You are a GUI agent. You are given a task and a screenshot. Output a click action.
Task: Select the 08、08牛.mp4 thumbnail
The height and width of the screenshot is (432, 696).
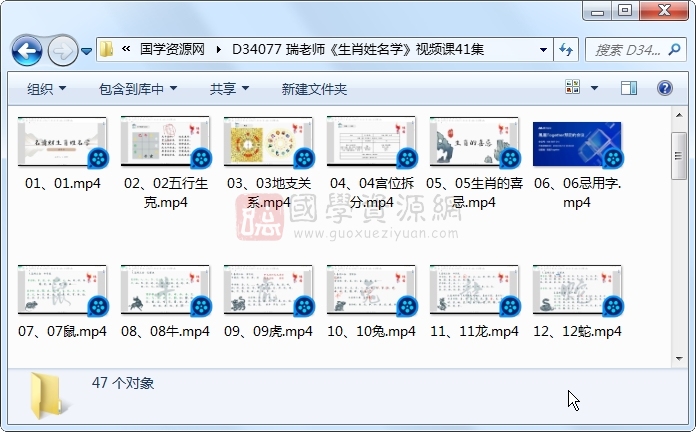point(166,290)
